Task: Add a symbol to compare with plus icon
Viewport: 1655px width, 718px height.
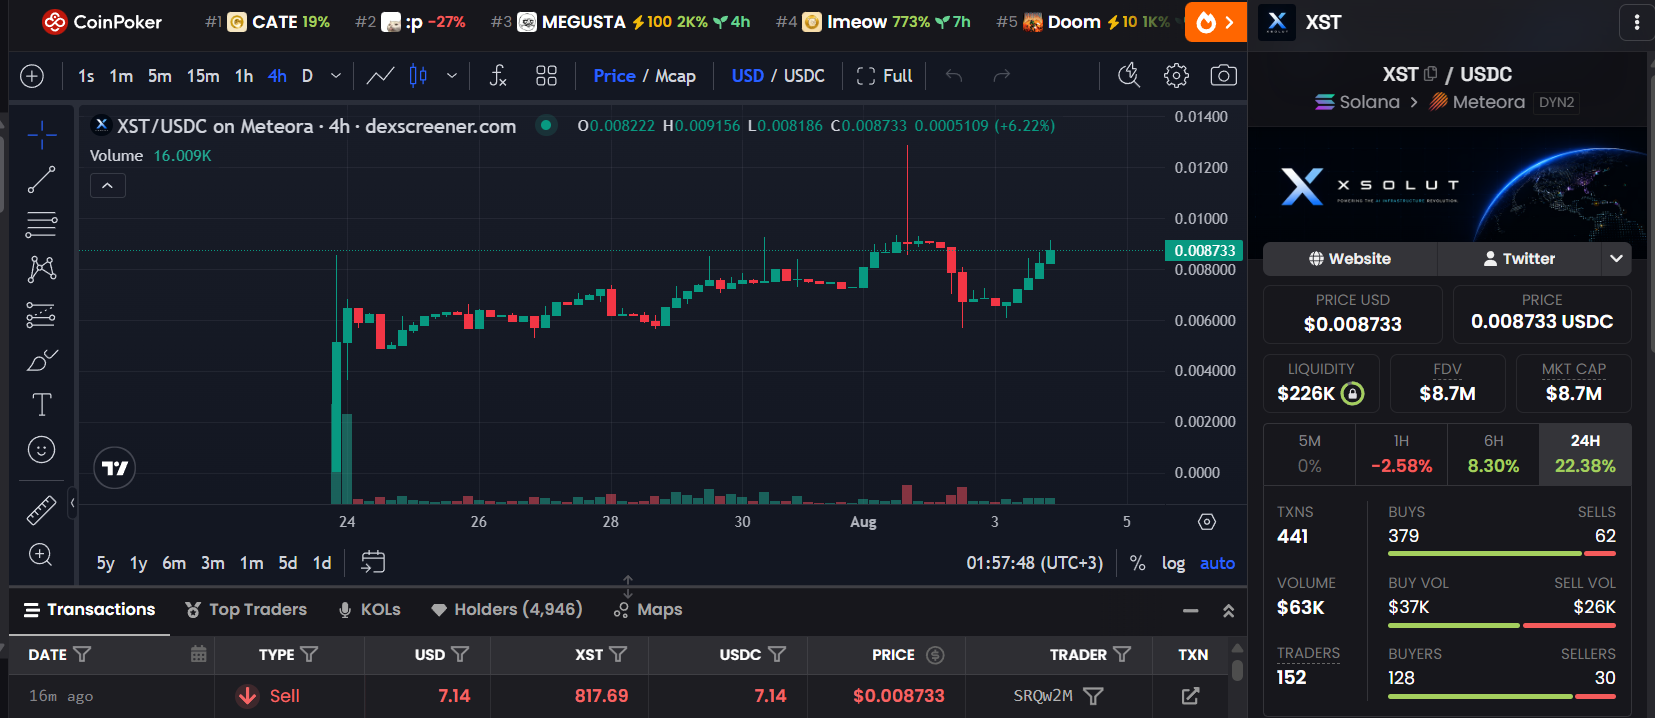Action: pos(32,76)
